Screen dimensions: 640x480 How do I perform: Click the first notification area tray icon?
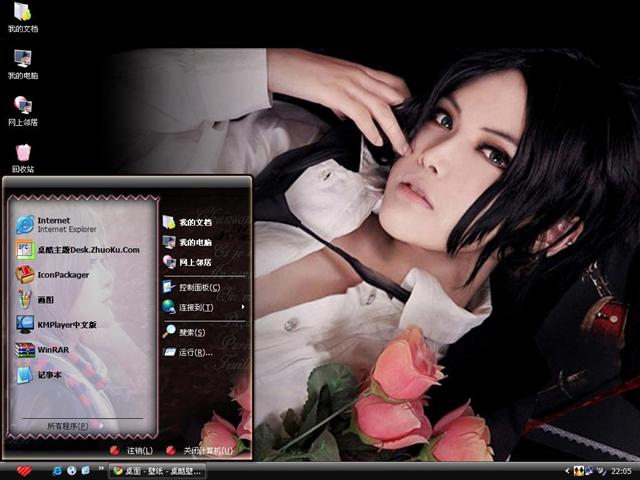578,471
